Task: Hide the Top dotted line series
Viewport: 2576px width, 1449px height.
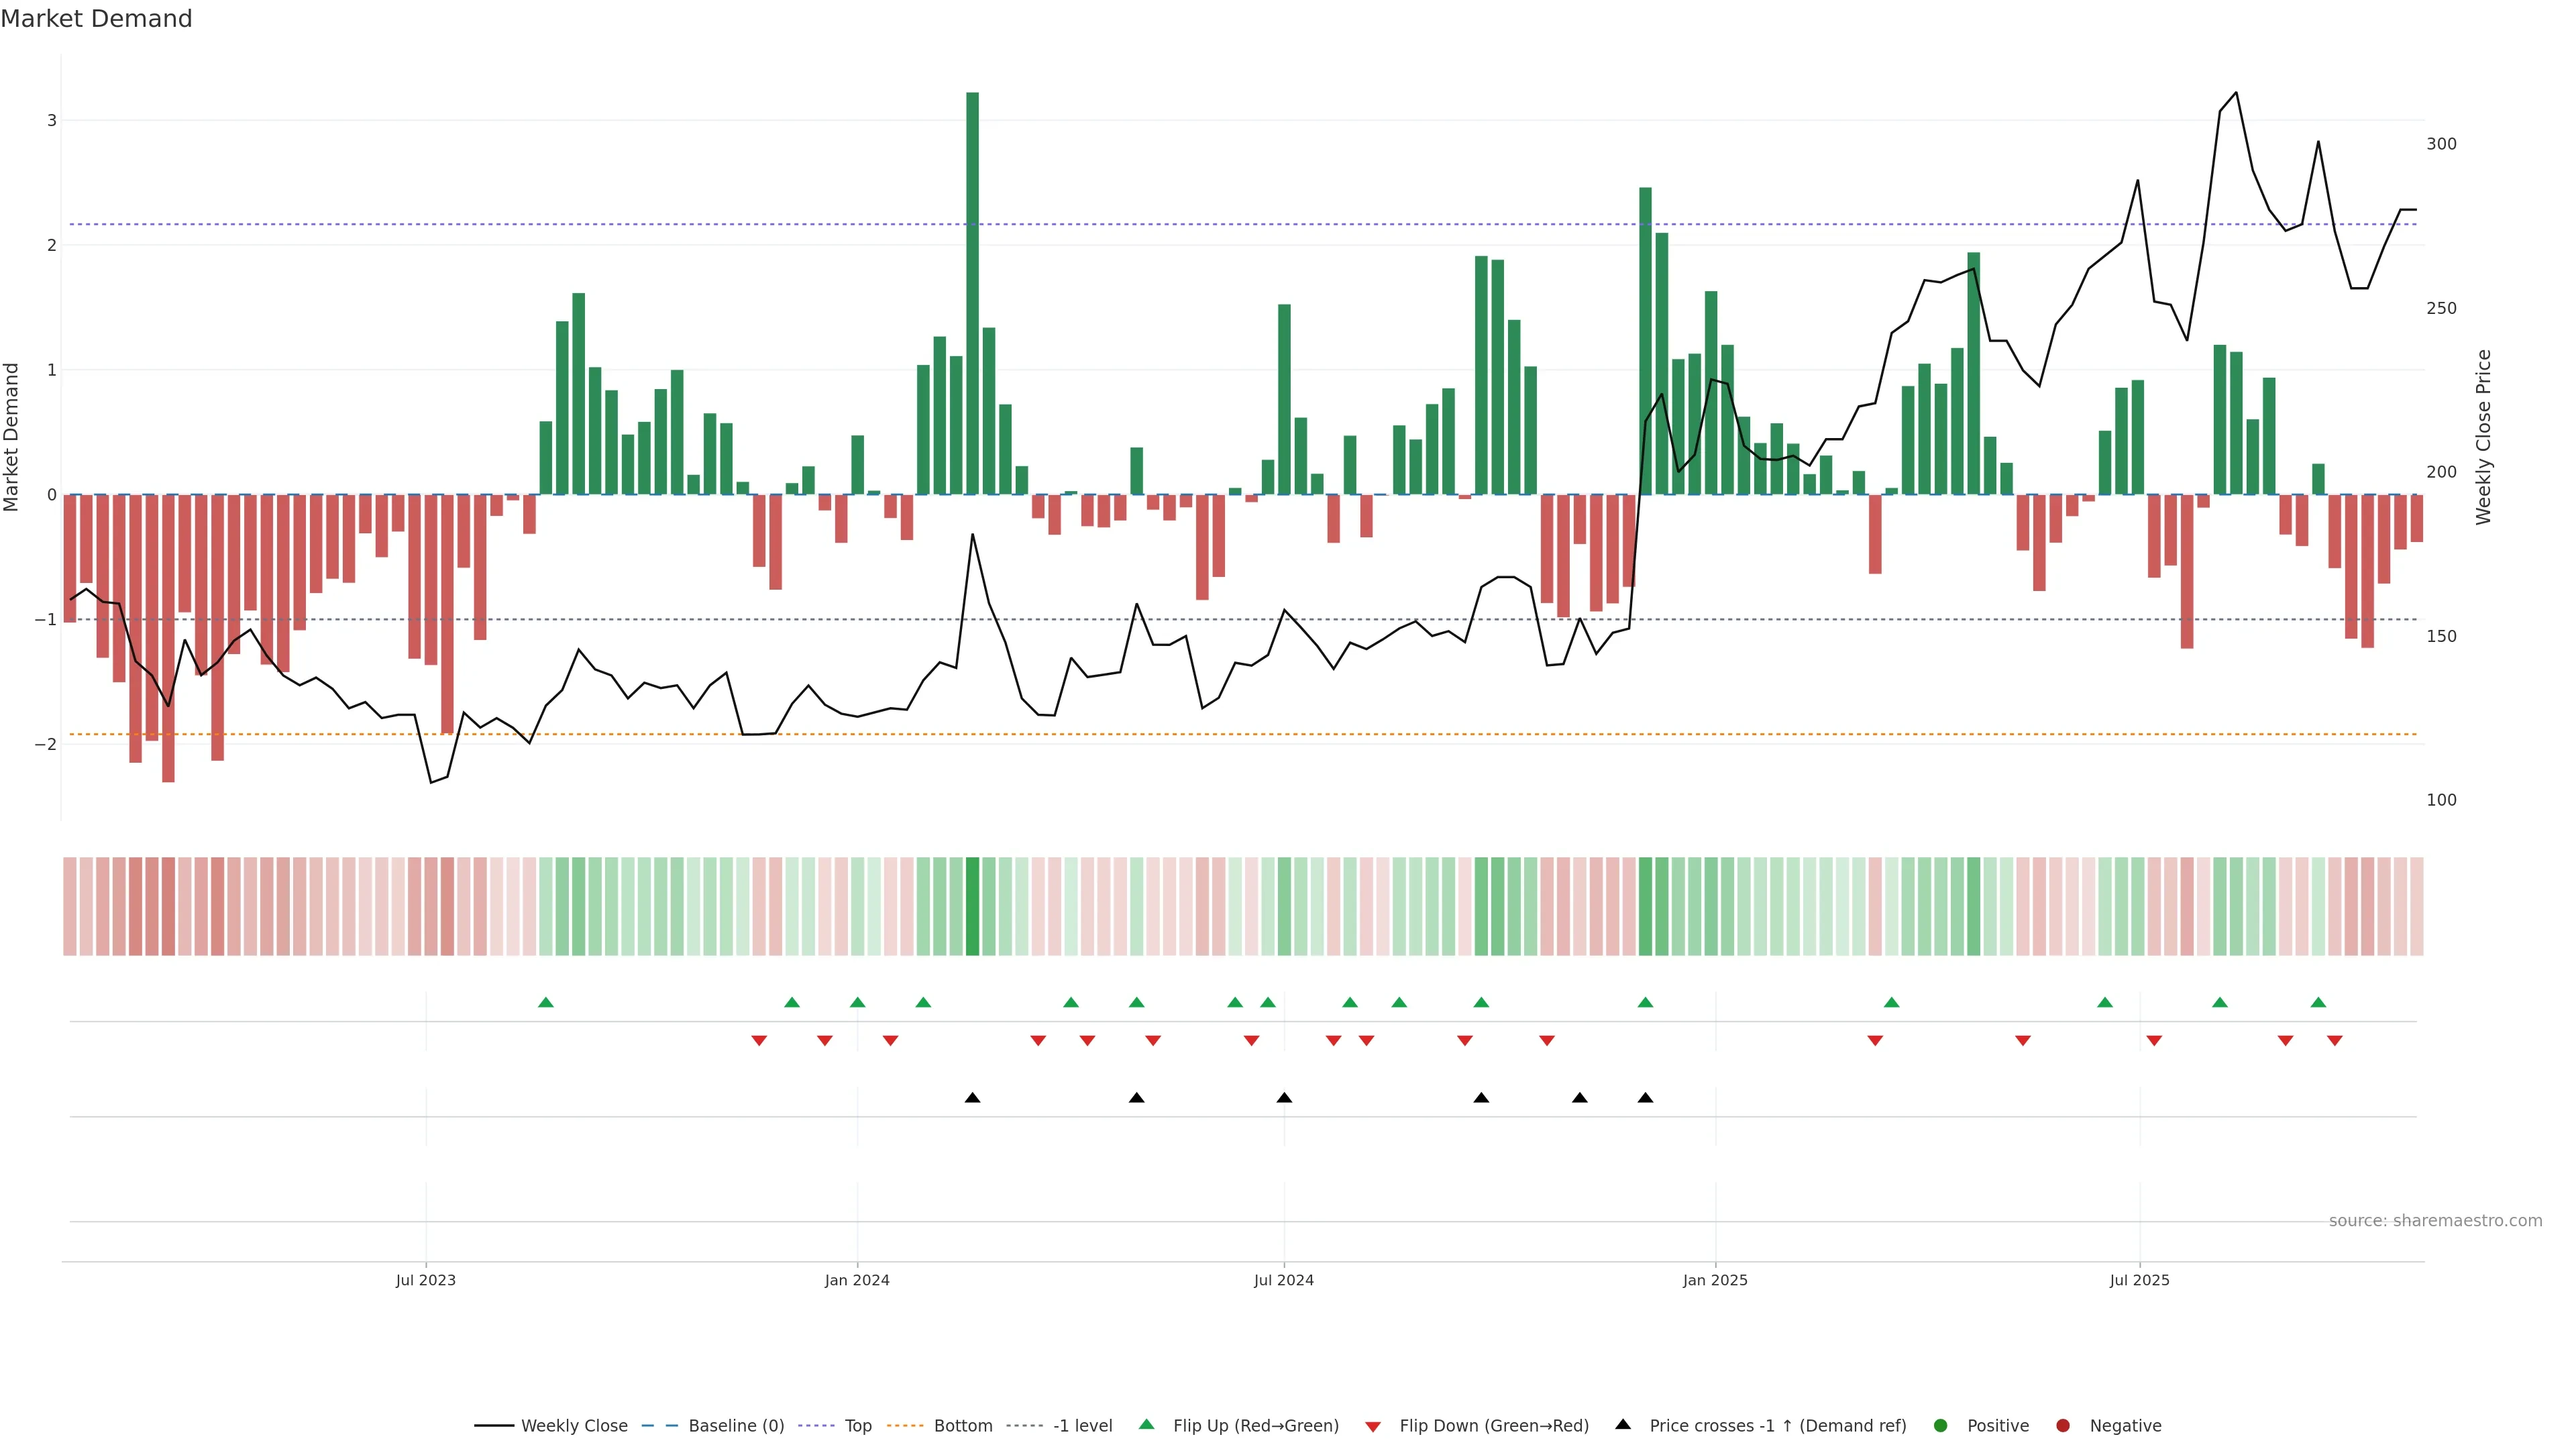Action: 858,1425
